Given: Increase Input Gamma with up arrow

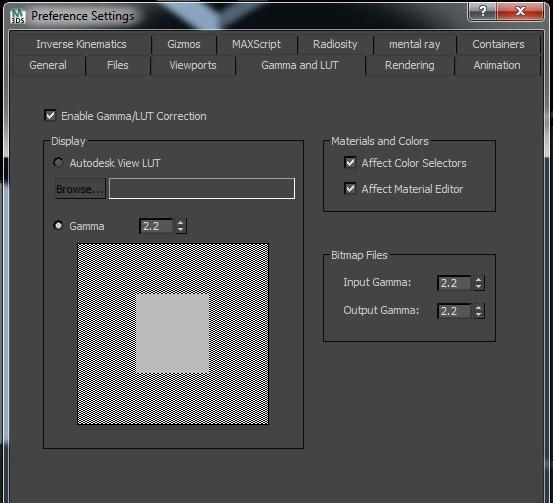Looking at the screenshot, I should coord(479,280).
